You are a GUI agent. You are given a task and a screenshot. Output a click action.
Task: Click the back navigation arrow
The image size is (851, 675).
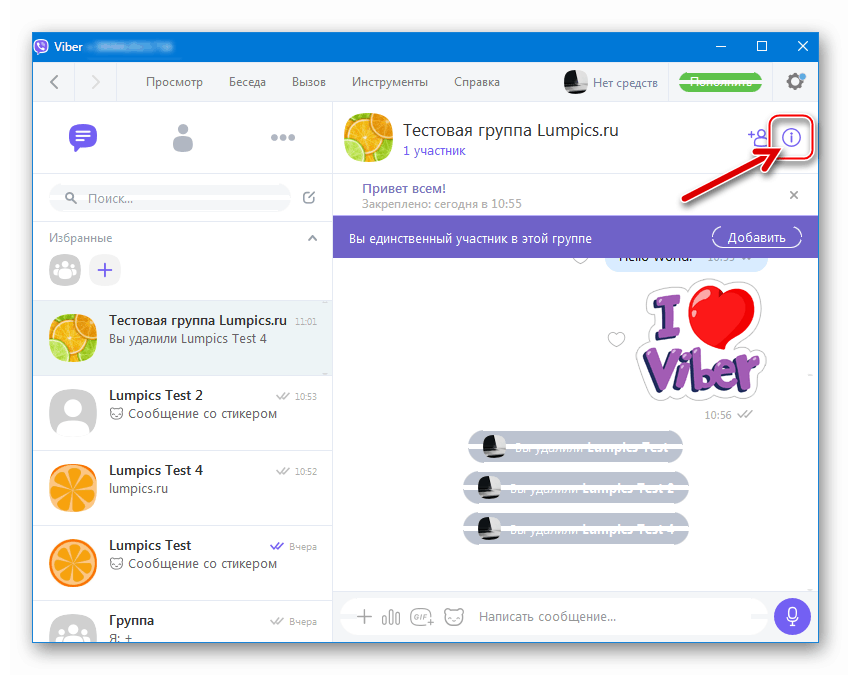coord(54,82)
